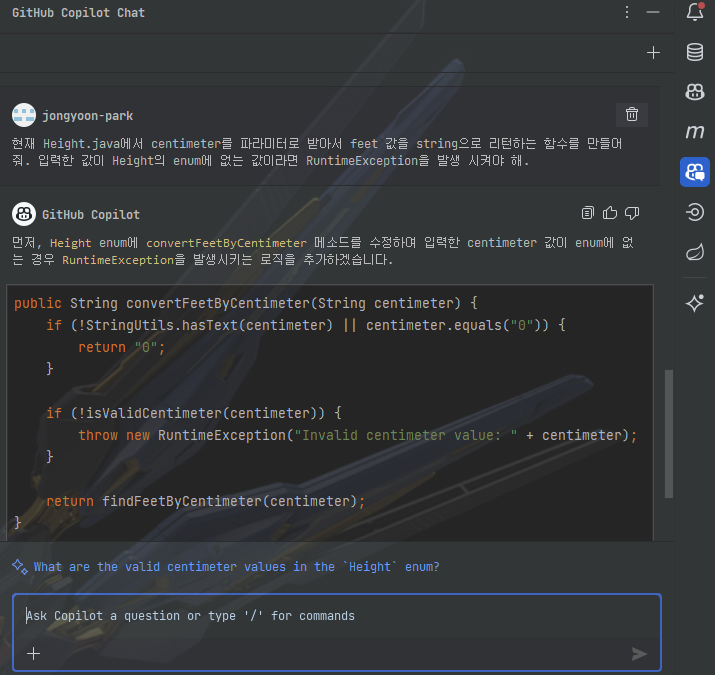Open the Maven tool window icon
Image resolution: width=715 pixels, height=675 pixels.
(695, 132)
